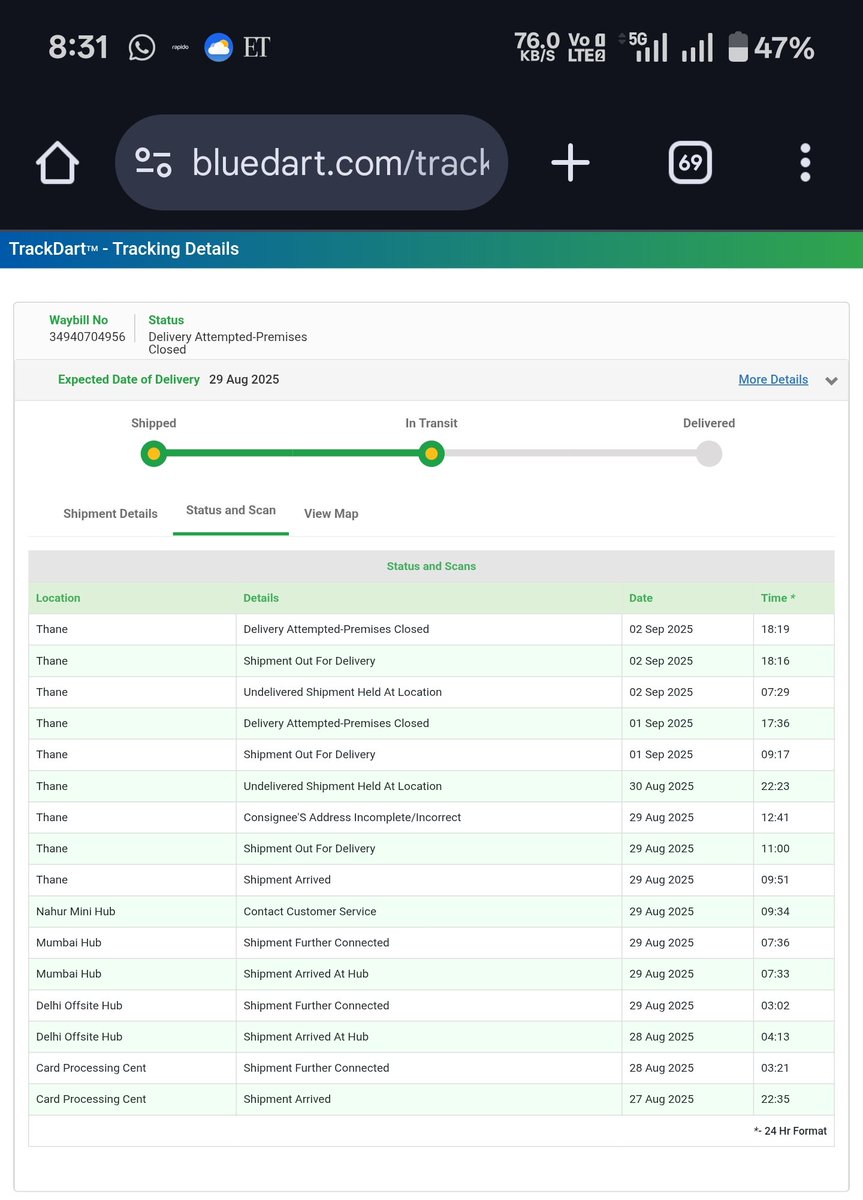Tap the rapido notification icon
This screenshot has height=1200, width=863.
point(180,47)
